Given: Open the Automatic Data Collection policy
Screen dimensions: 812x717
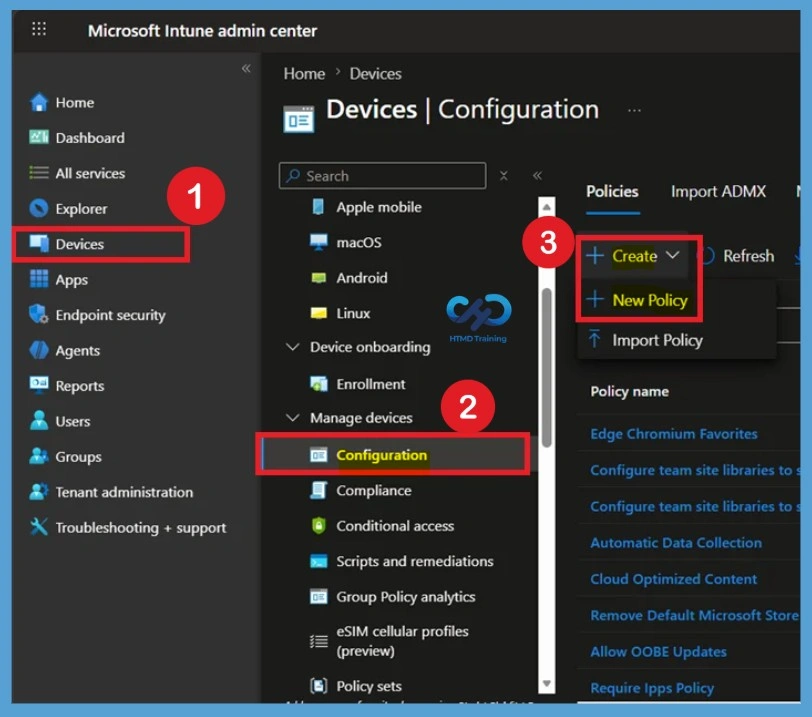Looking at the screenshot, I should [x=676, y=543].
